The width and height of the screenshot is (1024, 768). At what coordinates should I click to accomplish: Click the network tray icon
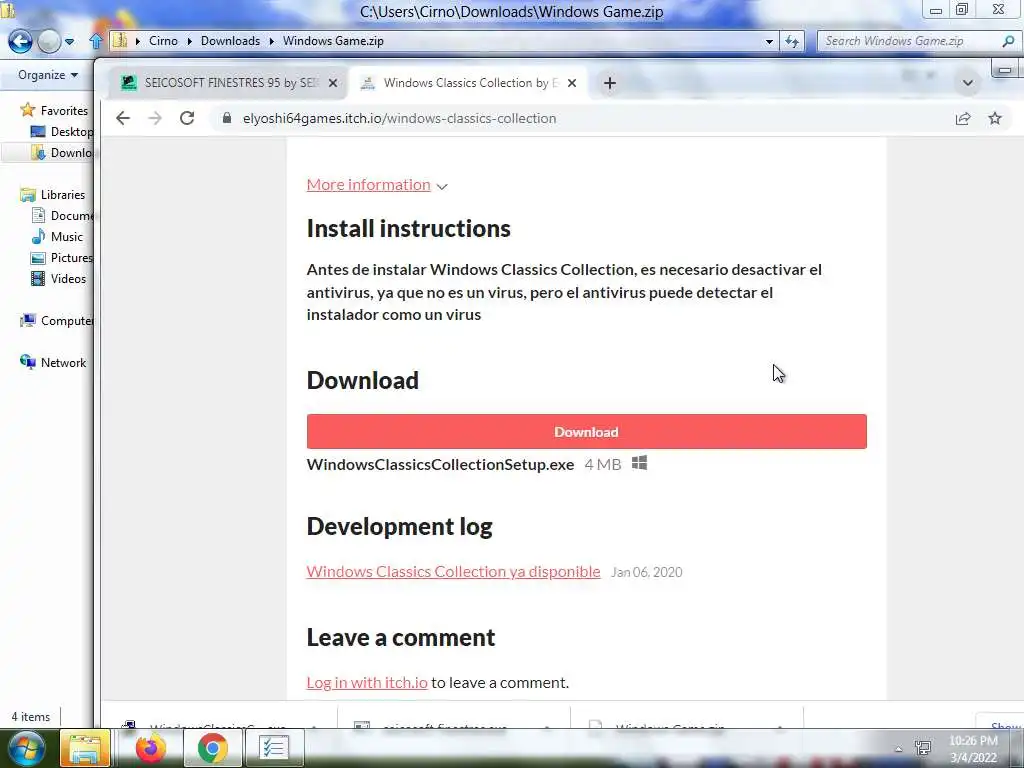tap(923, 748)
